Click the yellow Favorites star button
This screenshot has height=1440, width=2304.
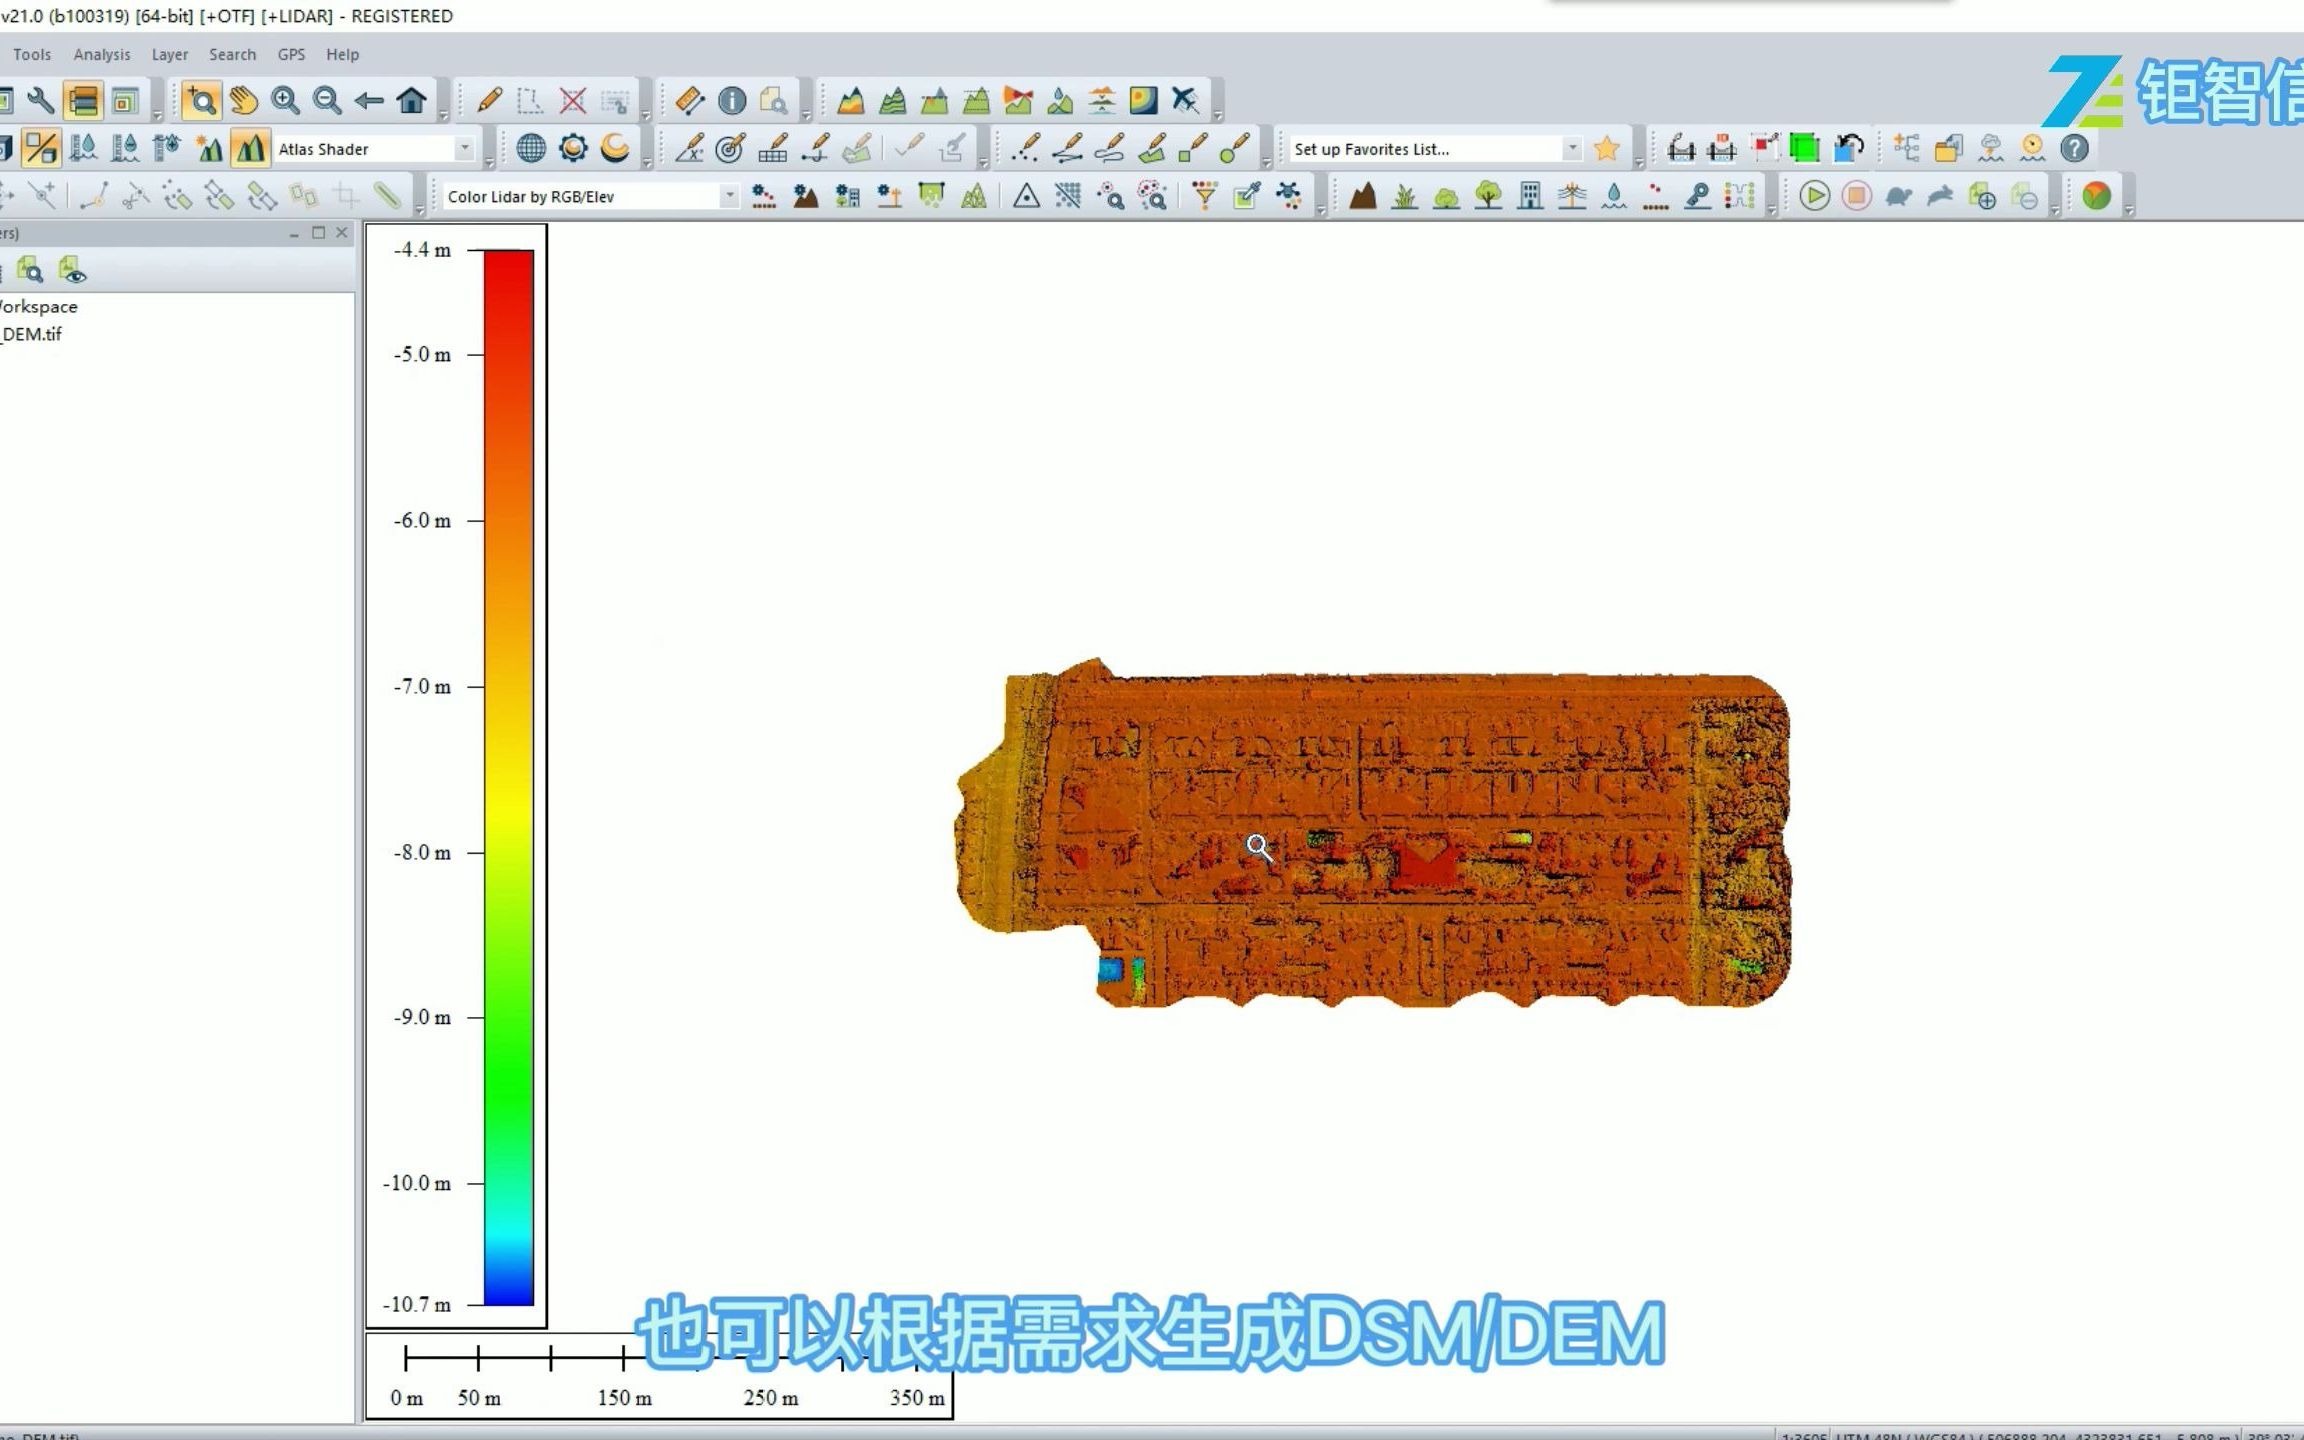coord(1607,149)
